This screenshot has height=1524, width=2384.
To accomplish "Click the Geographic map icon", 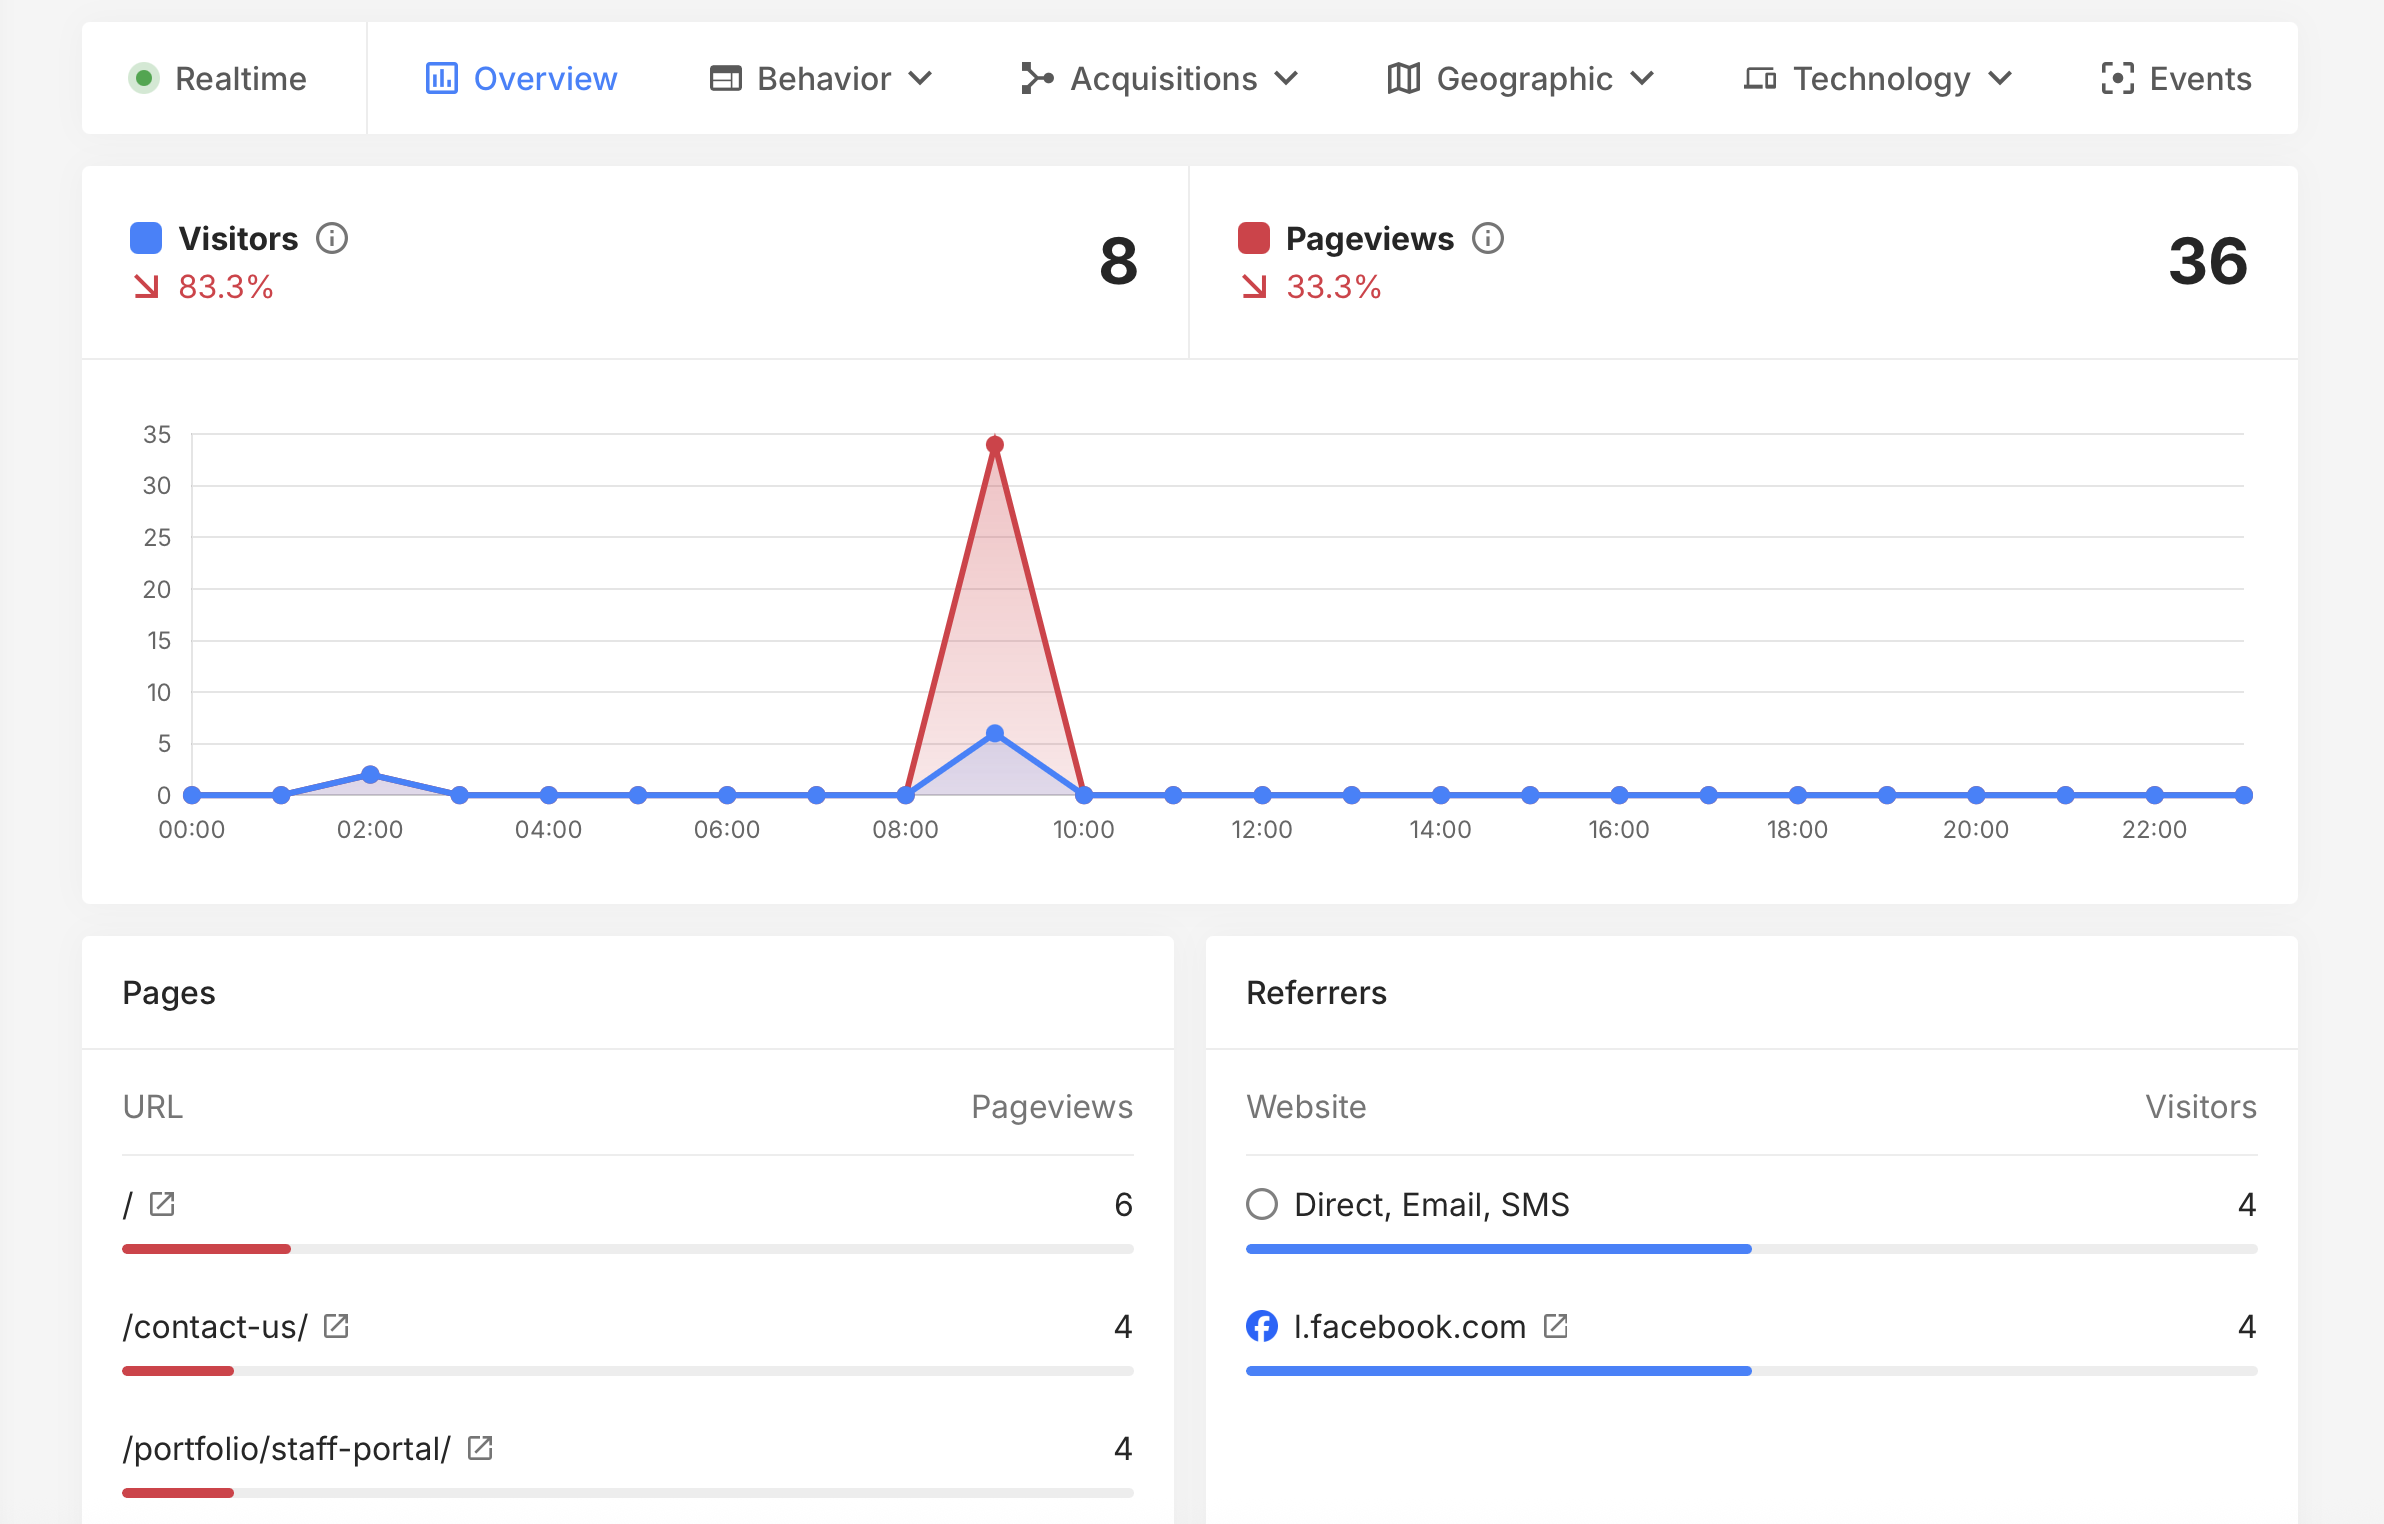I will [x=1402, y=78].
